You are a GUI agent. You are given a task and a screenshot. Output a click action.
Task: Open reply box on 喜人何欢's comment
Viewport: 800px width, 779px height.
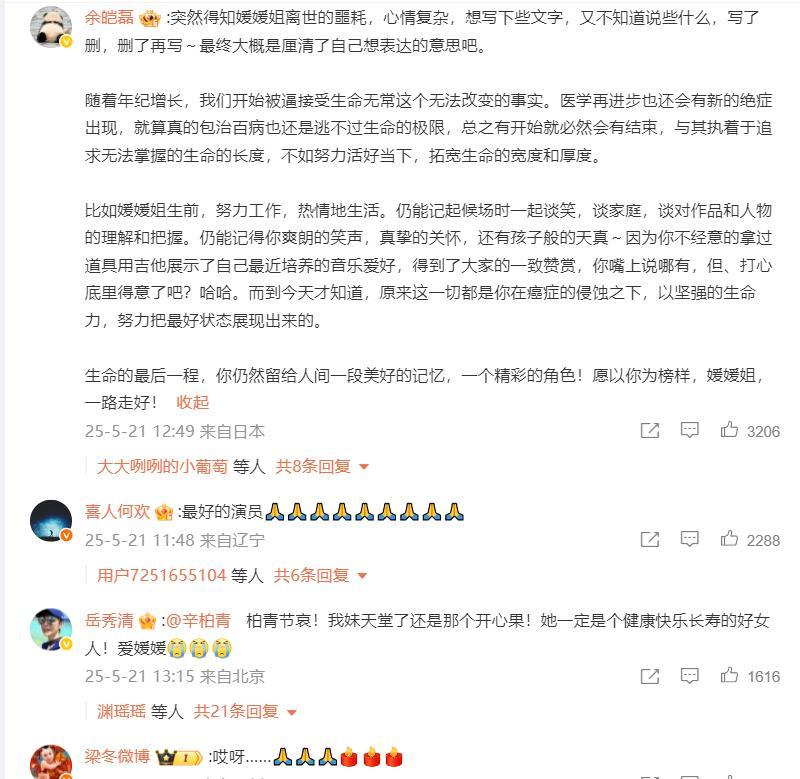click(689, 539)
